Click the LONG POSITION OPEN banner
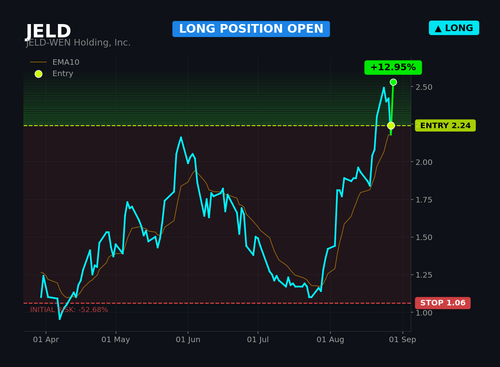Screen dimensions: 500x367 (x=251, y=29)
